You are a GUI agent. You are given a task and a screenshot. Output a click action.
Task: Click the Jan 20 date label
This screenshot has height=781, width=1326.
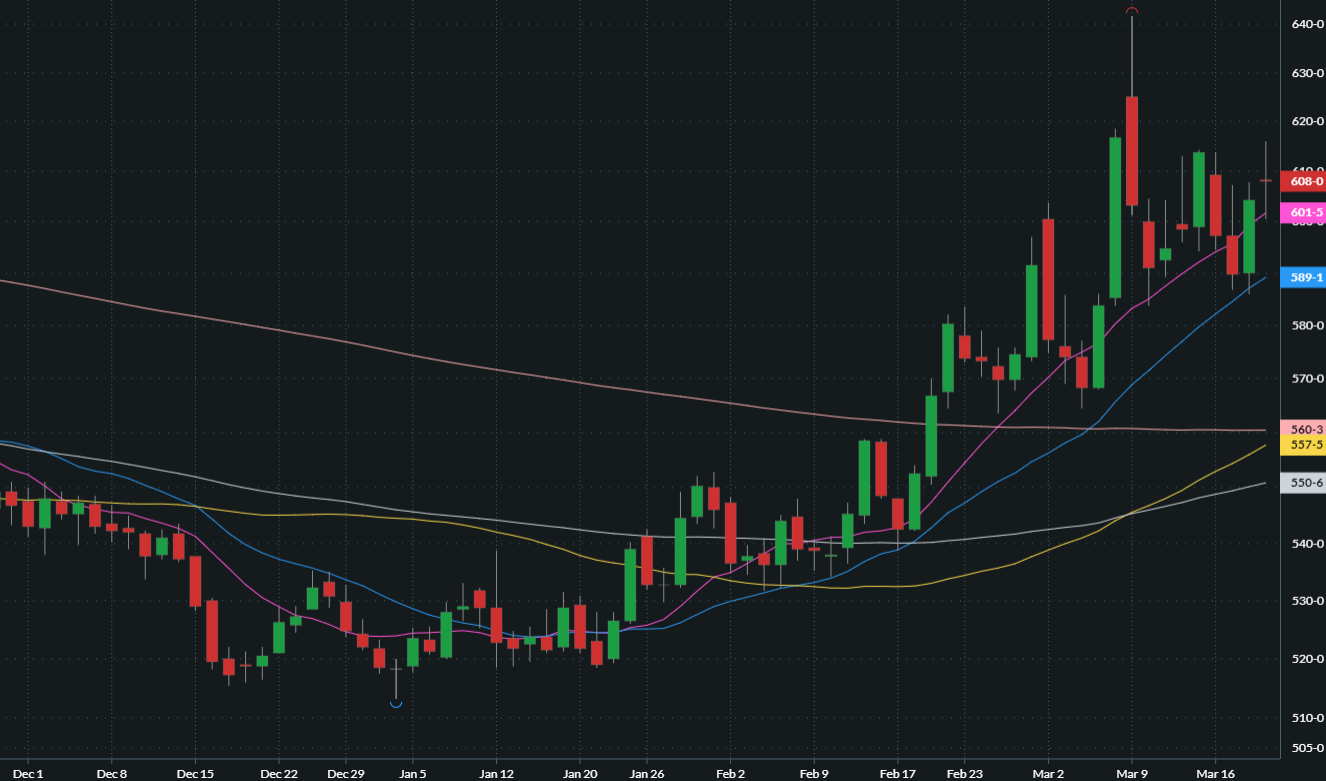point(580,774)
